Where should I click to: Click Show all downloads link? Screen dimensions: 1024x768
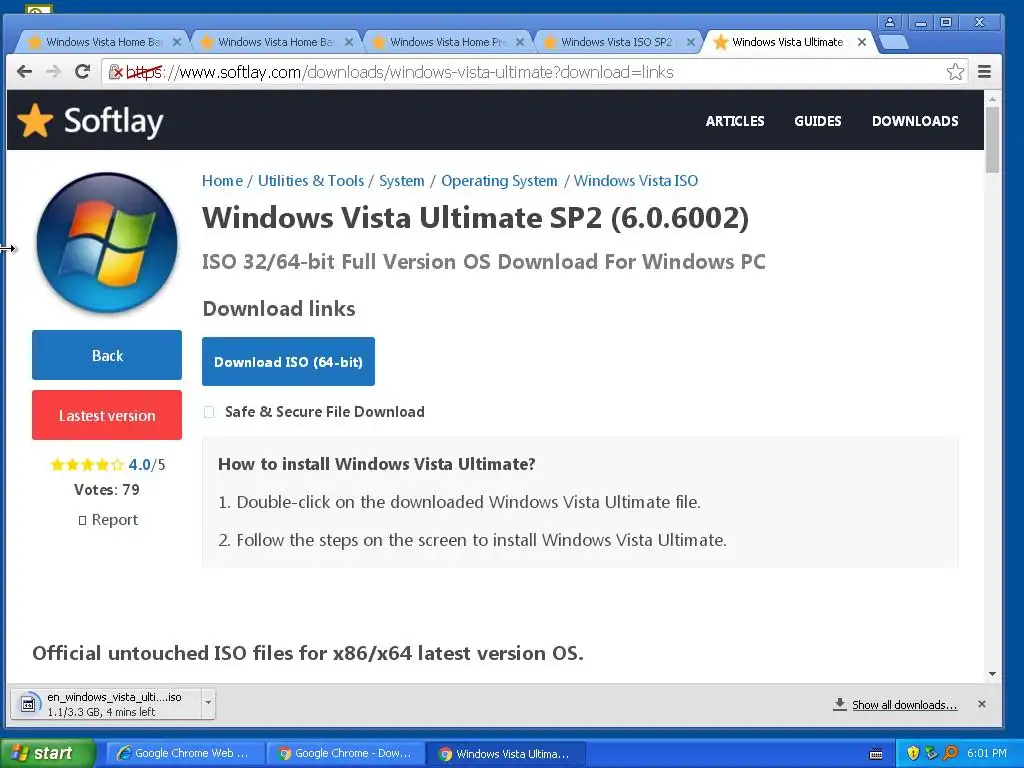point(904,705)
